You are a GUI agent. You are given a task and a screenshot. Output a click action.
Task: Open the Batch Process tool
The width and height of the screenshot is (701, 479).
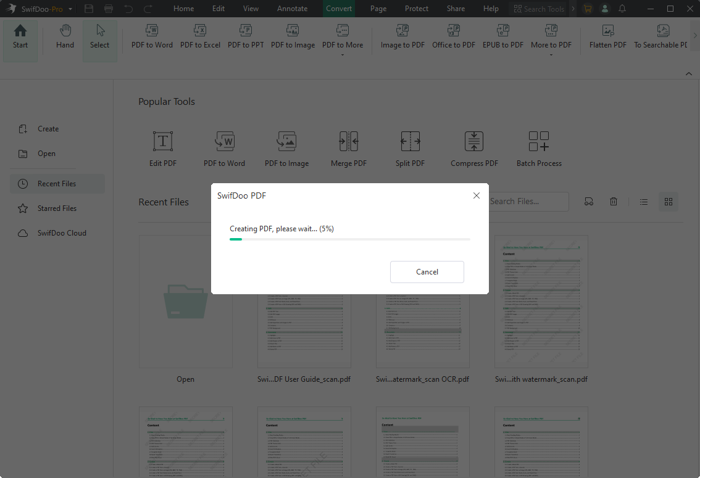(x=539, y=148)
